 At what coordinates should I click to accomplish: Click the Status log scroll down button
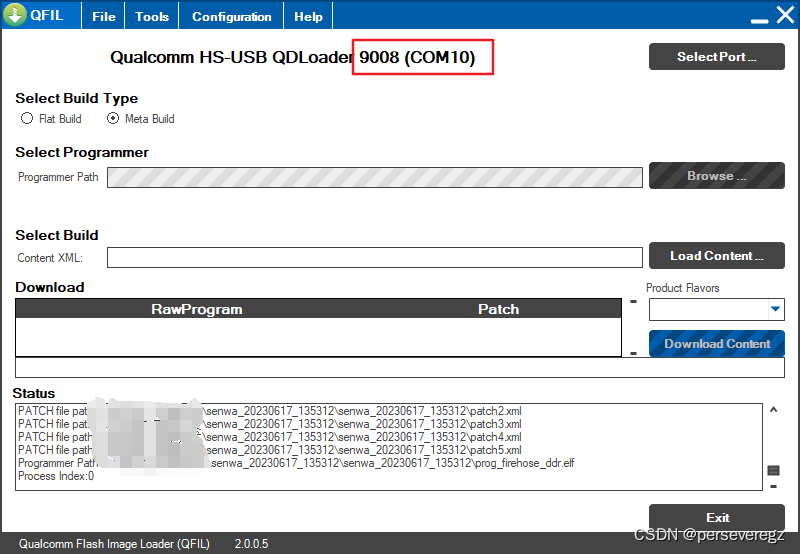pyautogui.click(x=773, y=487)
